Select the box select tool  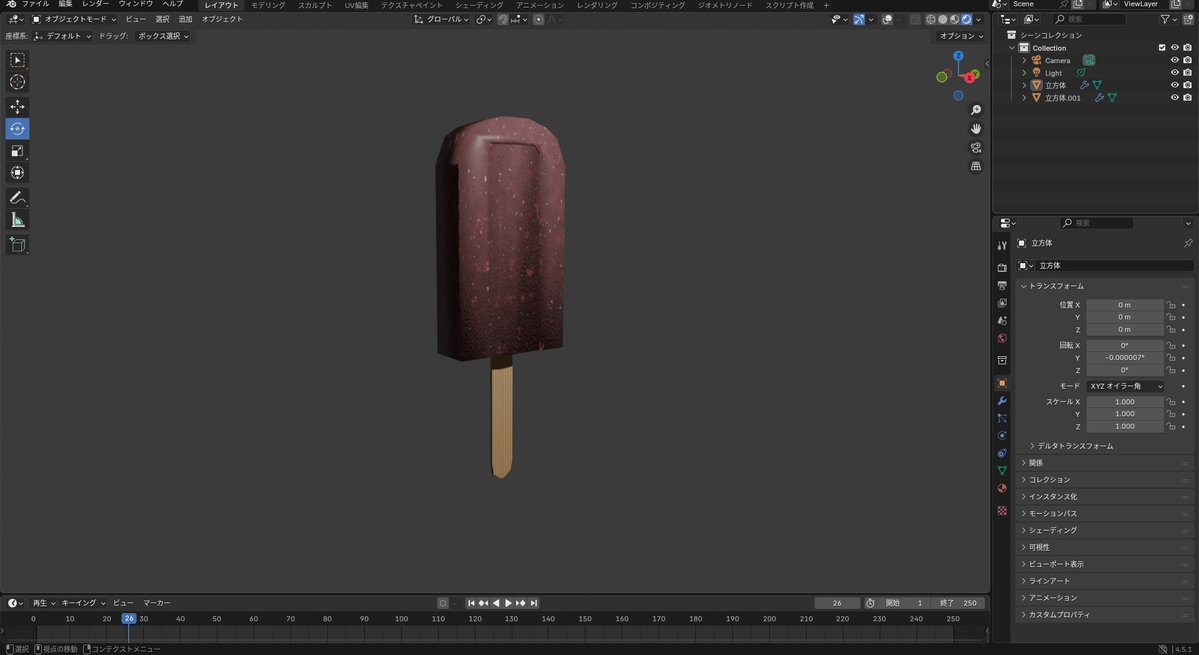pos(17,60)
